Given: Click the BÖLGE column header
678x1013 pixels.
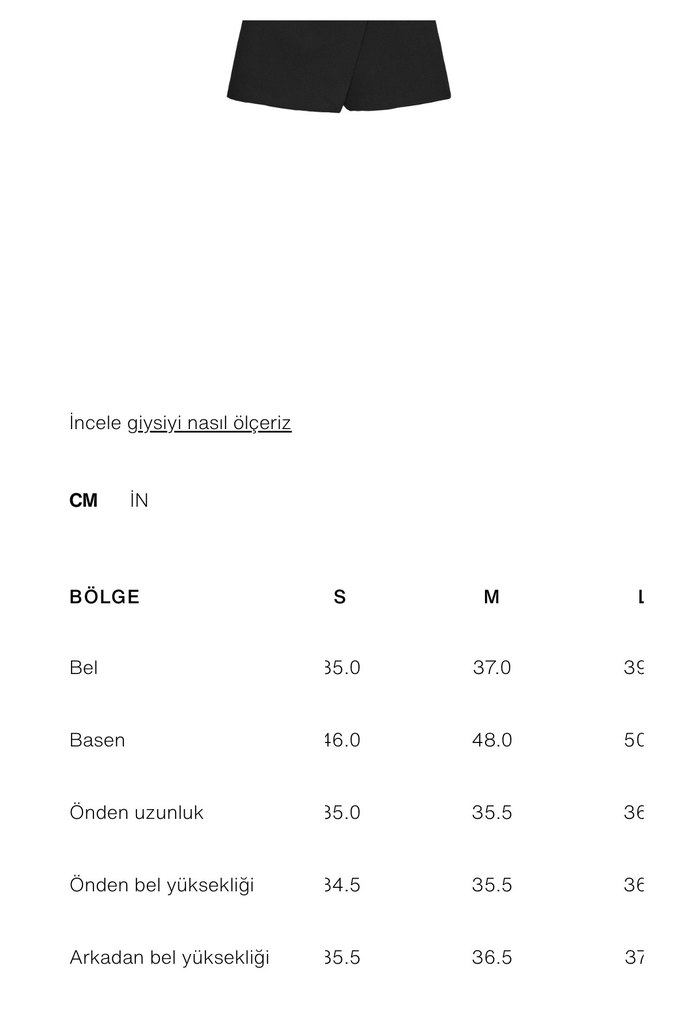Looking at the screenshot, I should click(105, 598).
